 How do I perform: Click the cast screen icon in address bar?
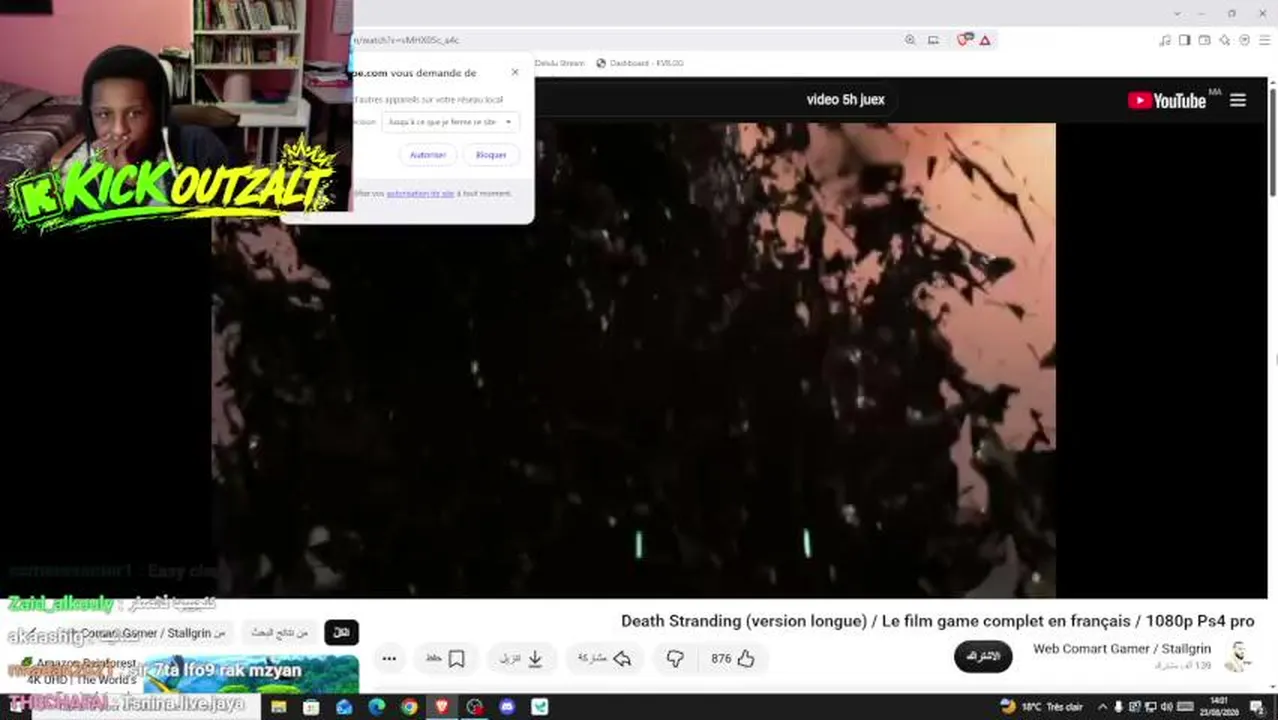click(933, 40)
